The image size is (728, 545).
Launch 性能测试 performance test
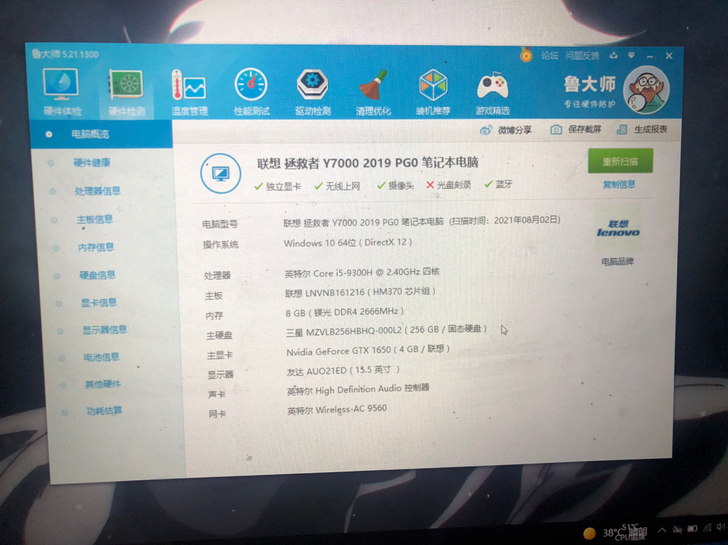pos(251,91)
